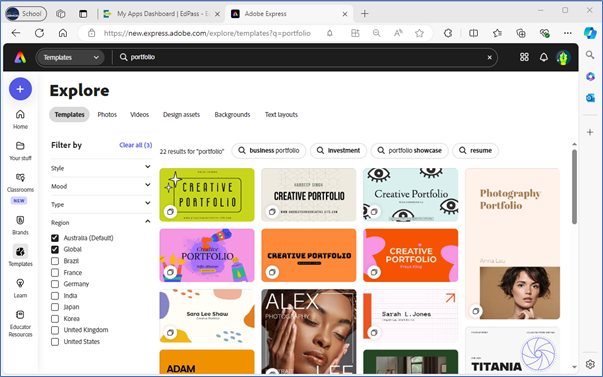Switch to the Backgrounds tab
The image size is (603, 377).
[x=232, y=115]
